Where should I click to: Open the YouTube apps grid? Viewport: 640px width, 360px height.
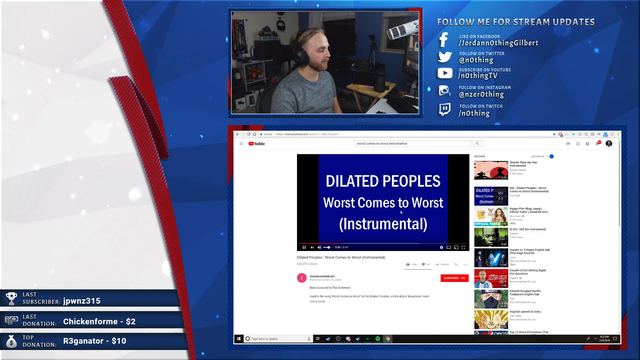578,144
